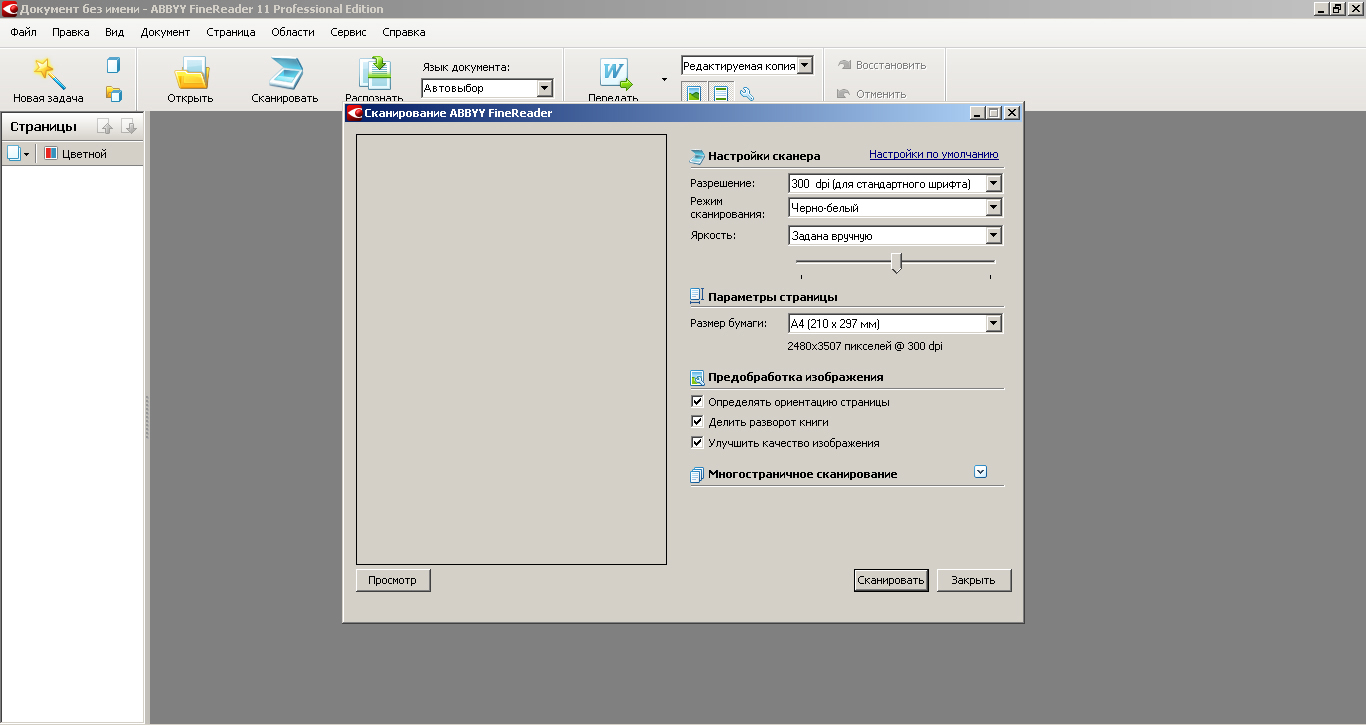Open the Редактируемая копия dropdown
This screenshot has width=1366, height=725.
coord(805,66)
